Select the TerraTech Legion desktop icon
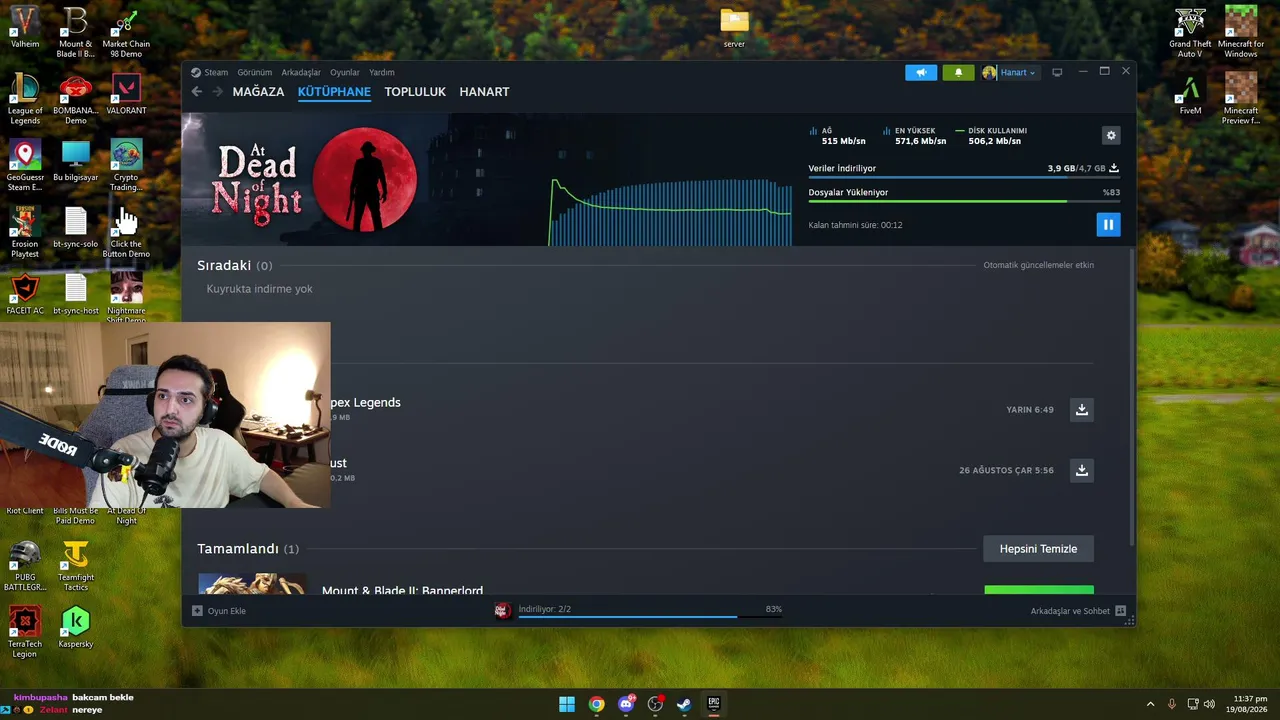The height and width of the screenshot is (720, 1280). pos(25,632)
